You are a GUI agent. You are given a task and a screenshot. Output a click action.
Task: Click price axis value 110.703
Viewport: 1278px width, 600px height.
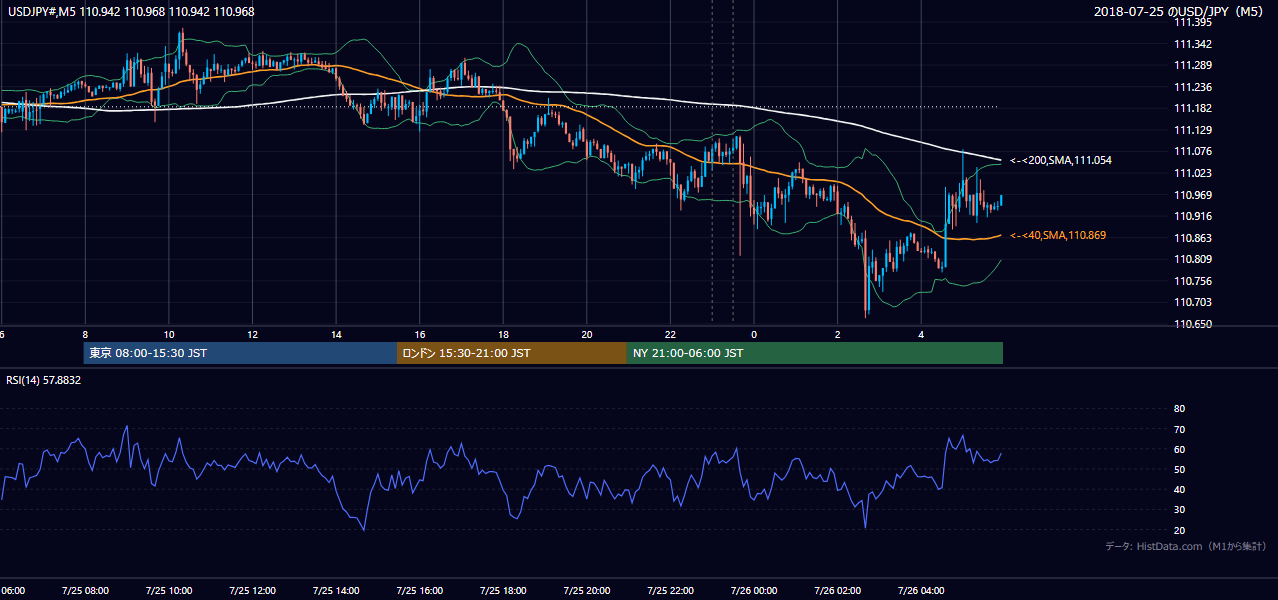coord(1192,302)
